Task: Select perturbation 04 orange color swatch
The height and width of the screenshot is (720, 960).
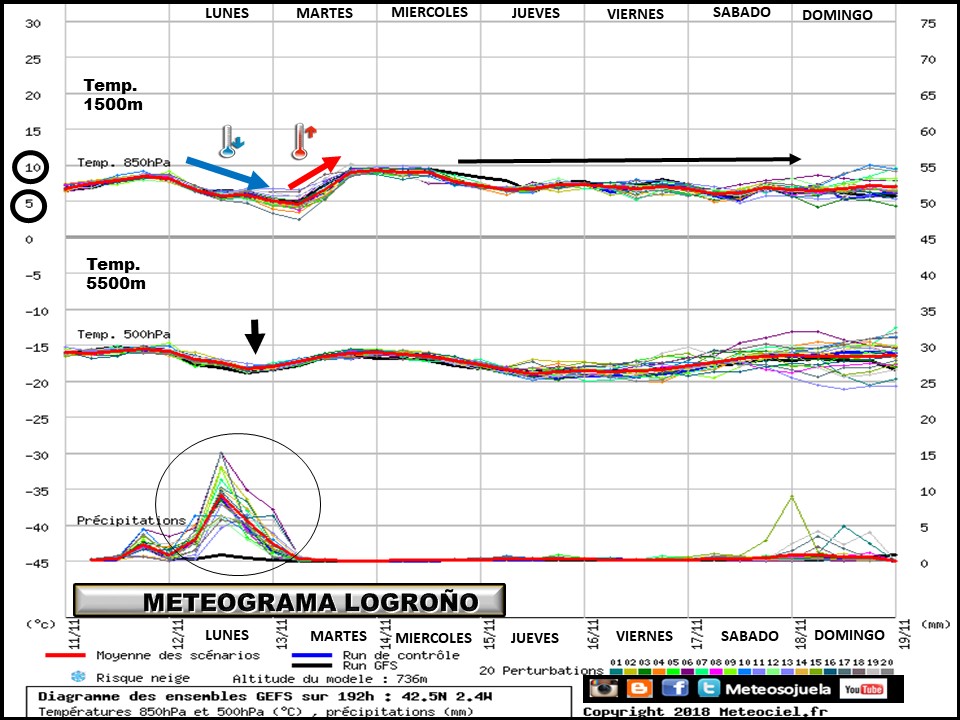Action: coord(659,672)
